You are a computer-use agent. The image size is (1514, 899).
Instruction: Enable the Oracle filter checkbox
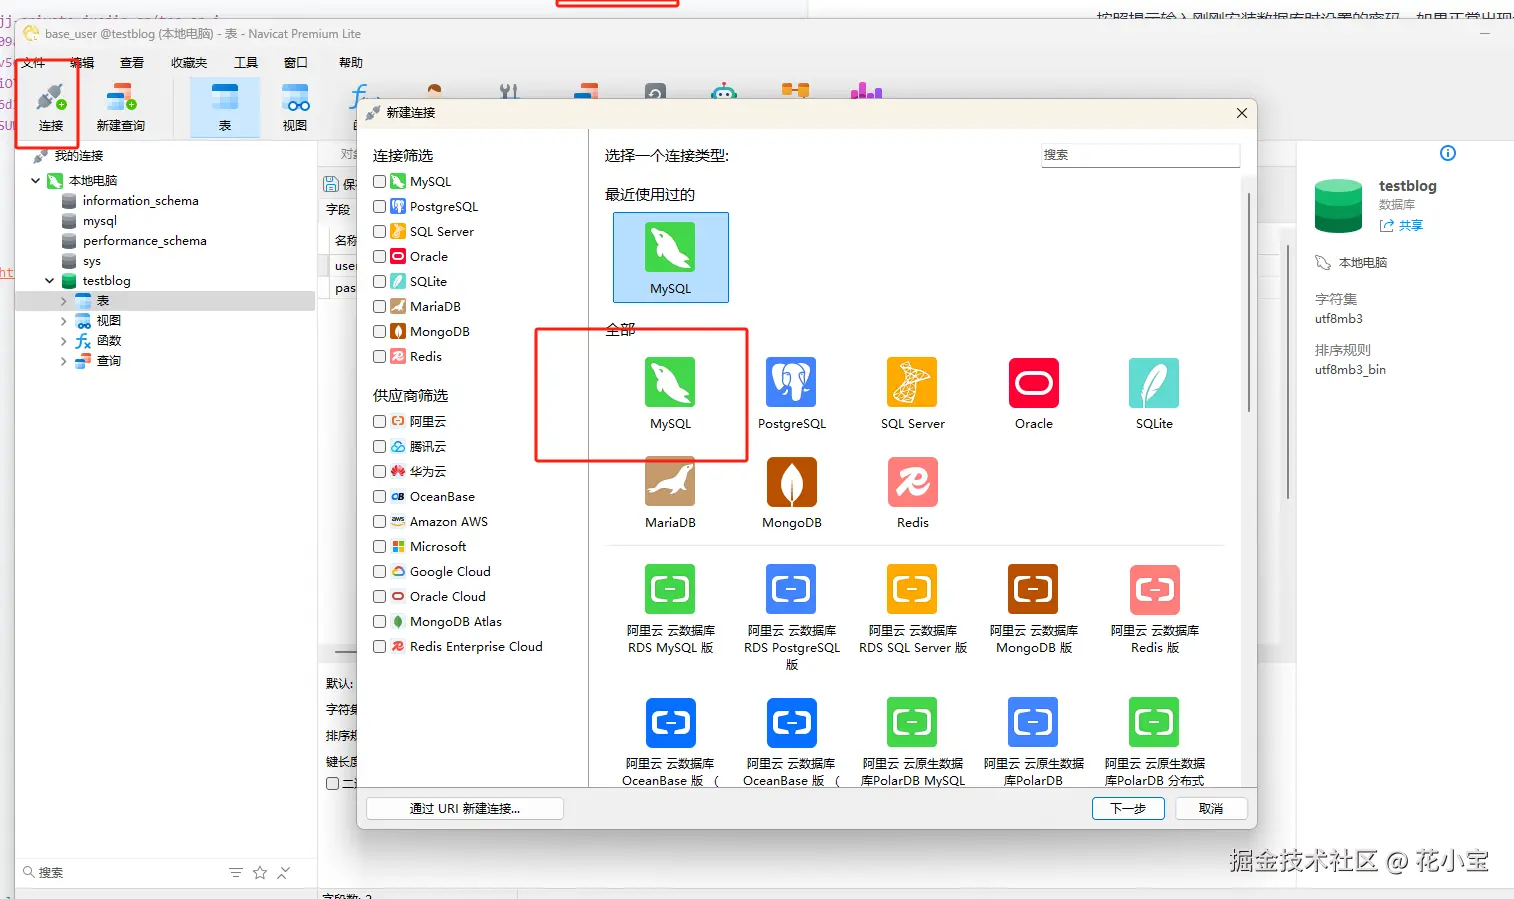(380, 257)
